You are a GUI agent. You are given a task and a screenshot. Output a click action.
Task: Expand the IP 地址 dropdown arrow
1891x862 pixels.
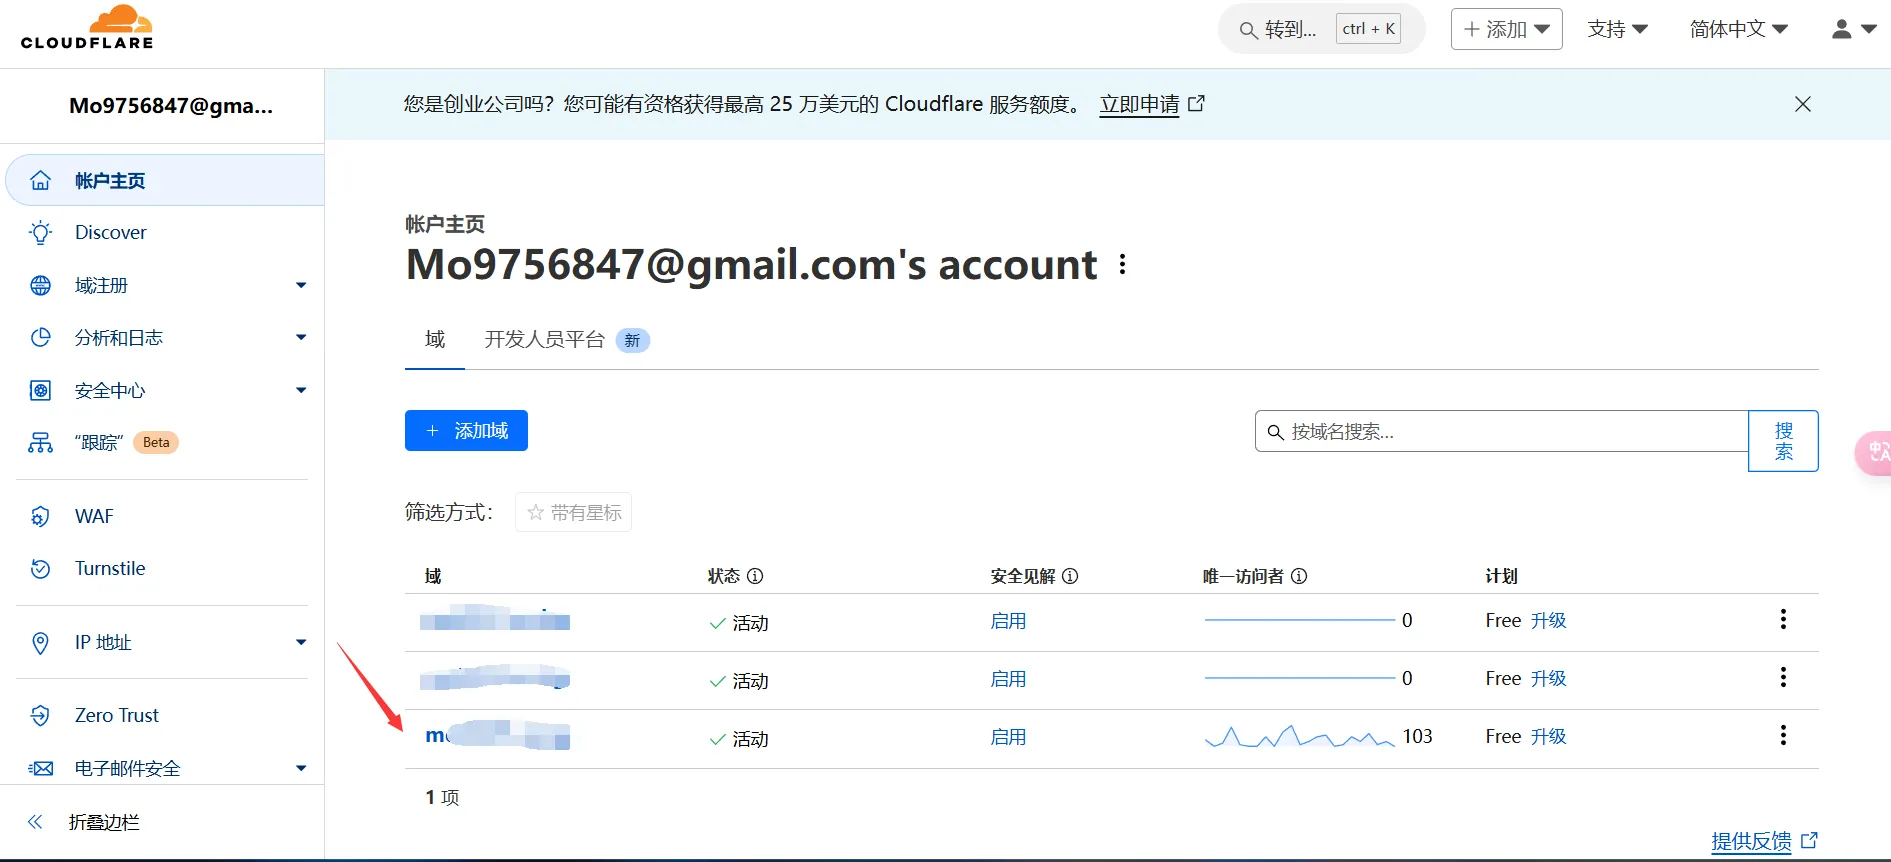click(301, 642)
